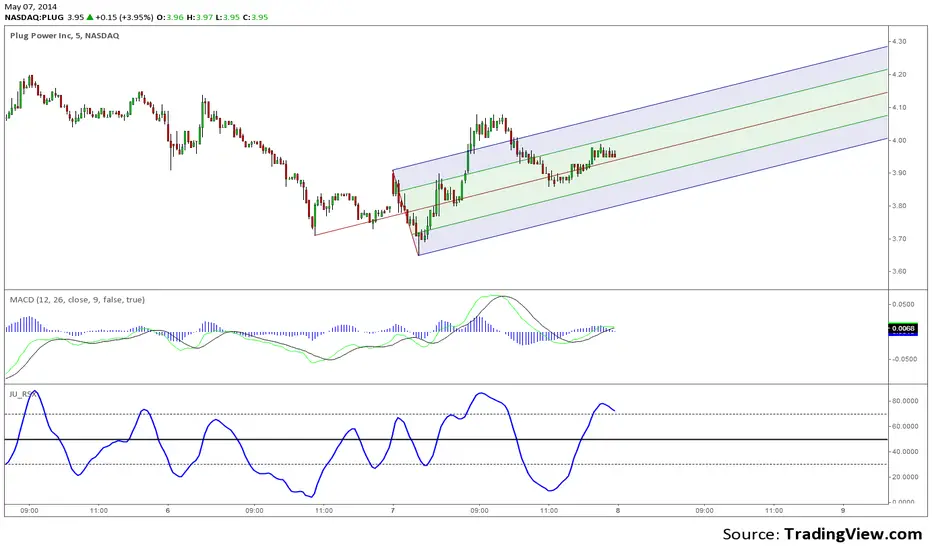Click the day 9 marker on time axis
Screen dimensions: 932x550
coord(843,510)
